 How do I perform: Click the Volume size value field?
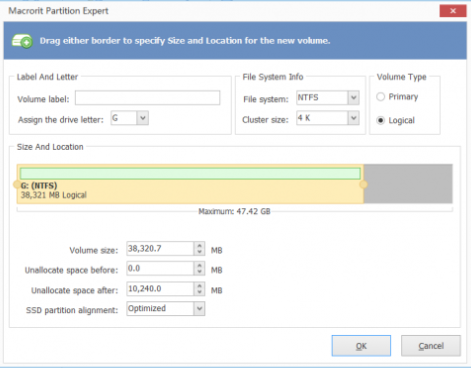(x=160, y=249)
